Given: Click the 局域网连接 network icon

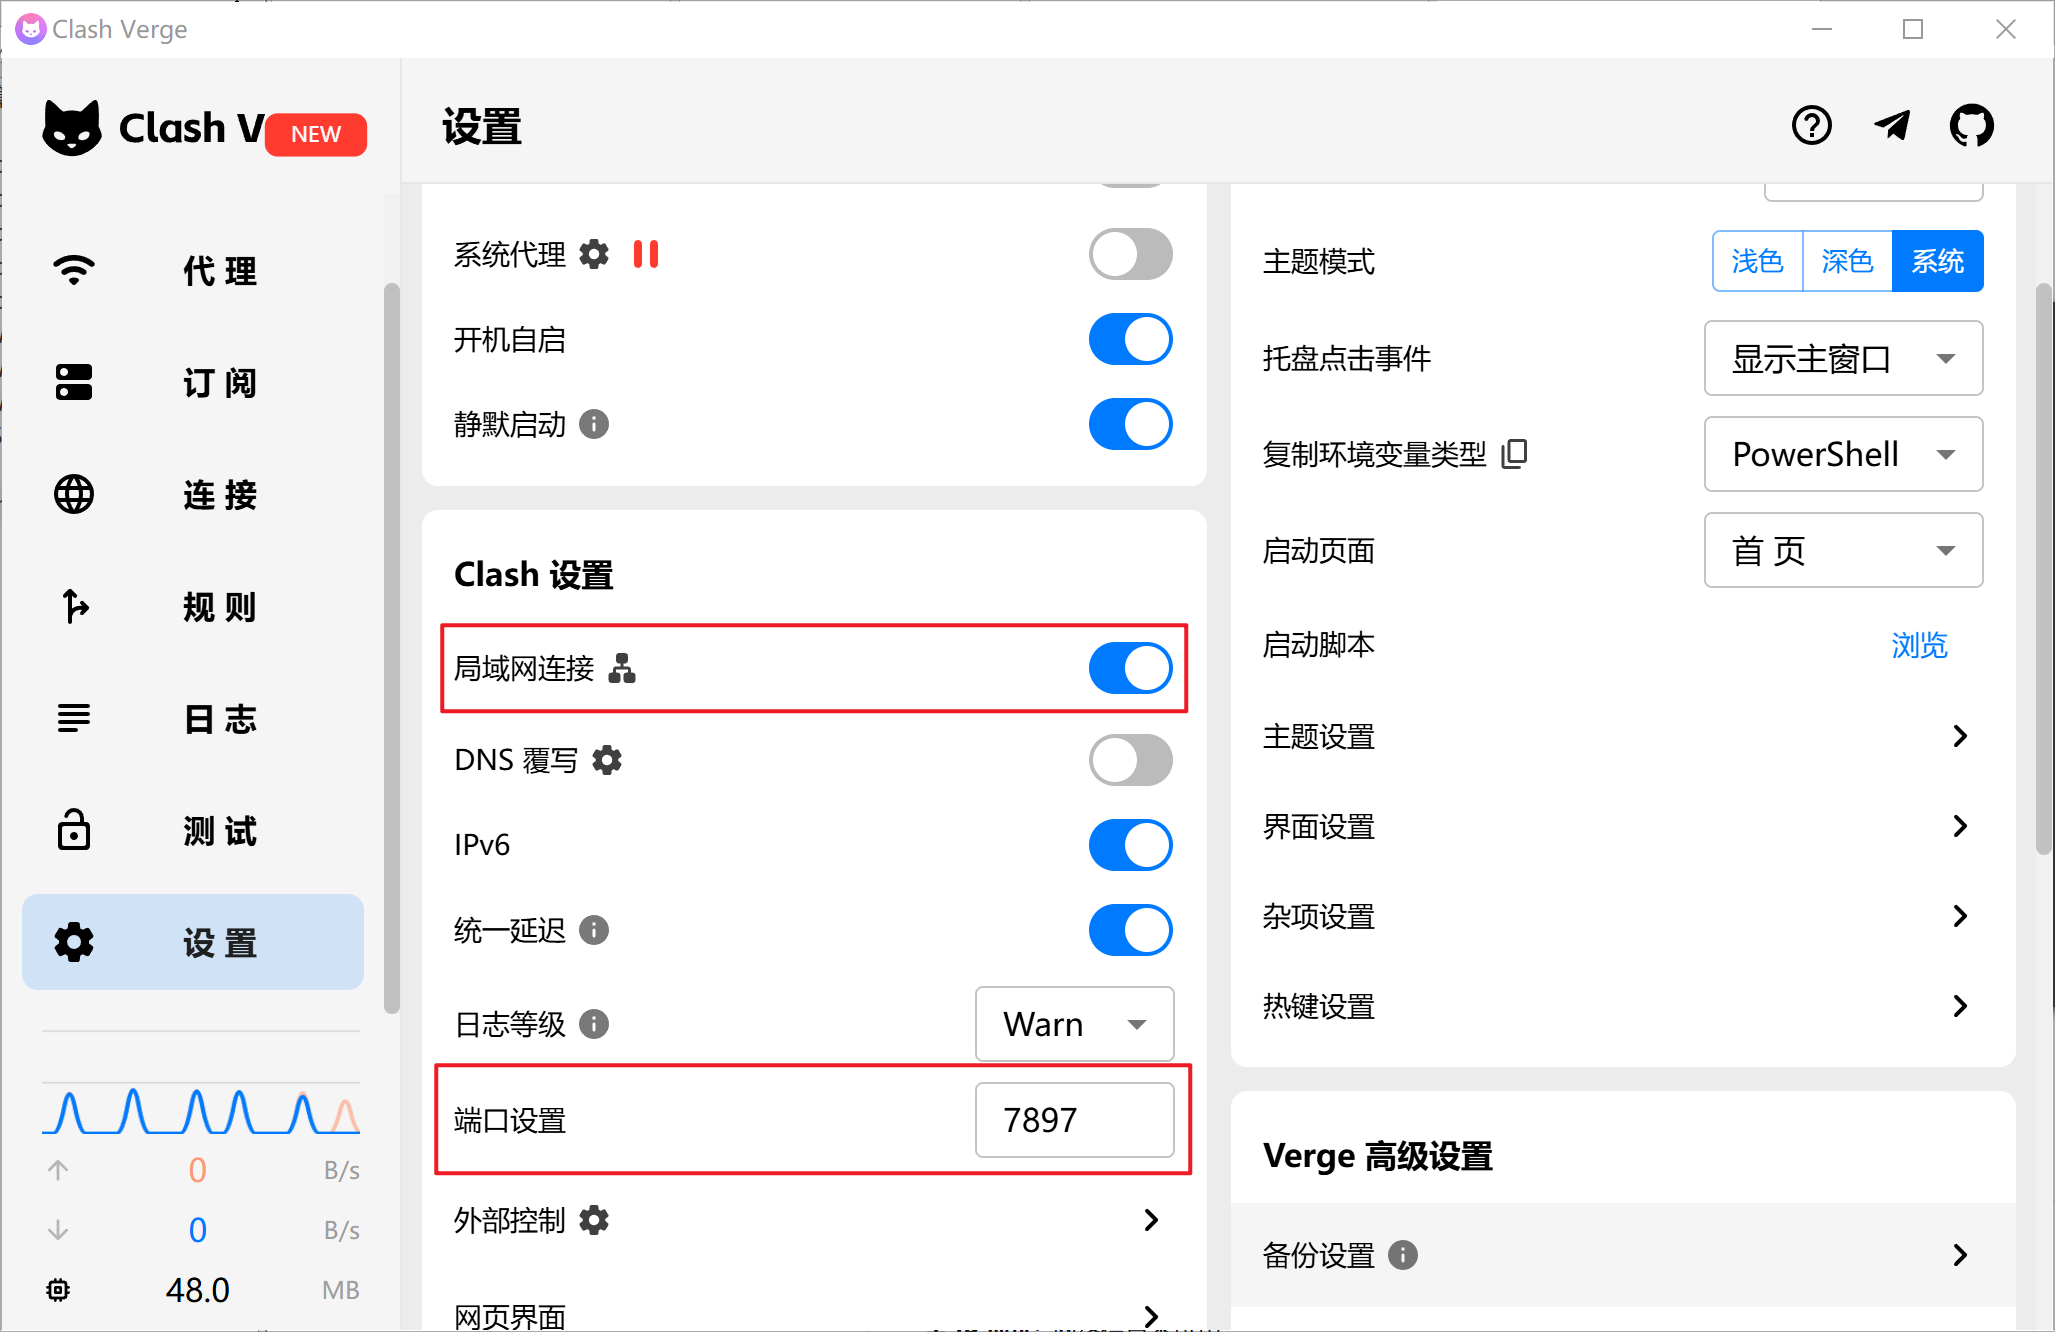Looking at the screenshot, I should click(622, 668).
